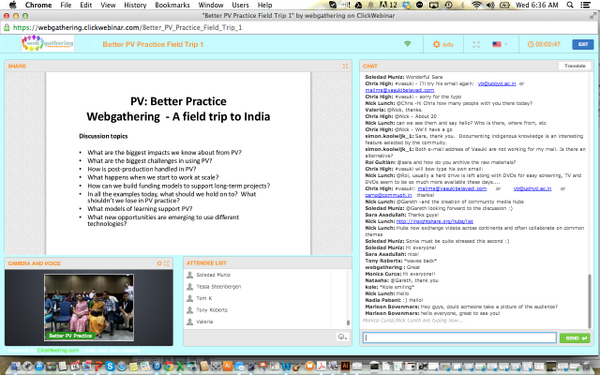Check the green connection quality icon
Screen dimensions: 600x375
pyautogui.click(x=407, y=44)
